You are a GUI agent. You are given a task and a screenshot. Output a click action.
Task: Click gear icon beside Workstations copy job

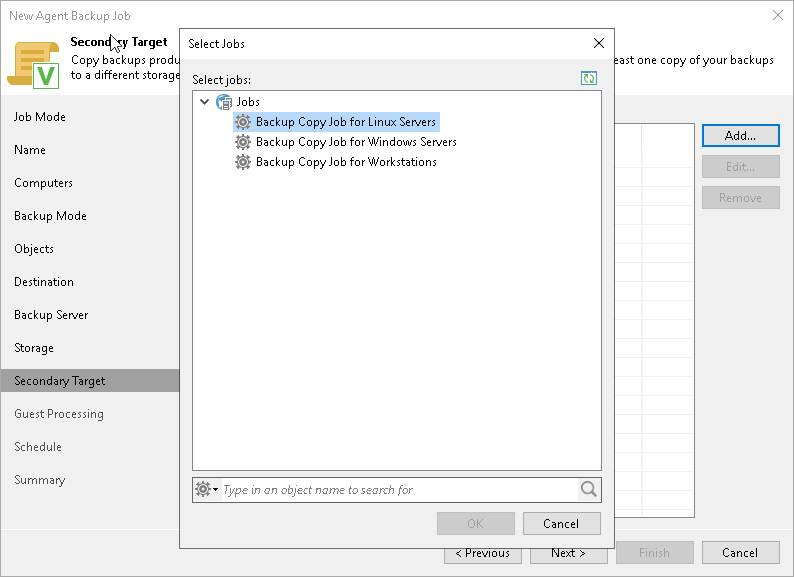(243, 162)
